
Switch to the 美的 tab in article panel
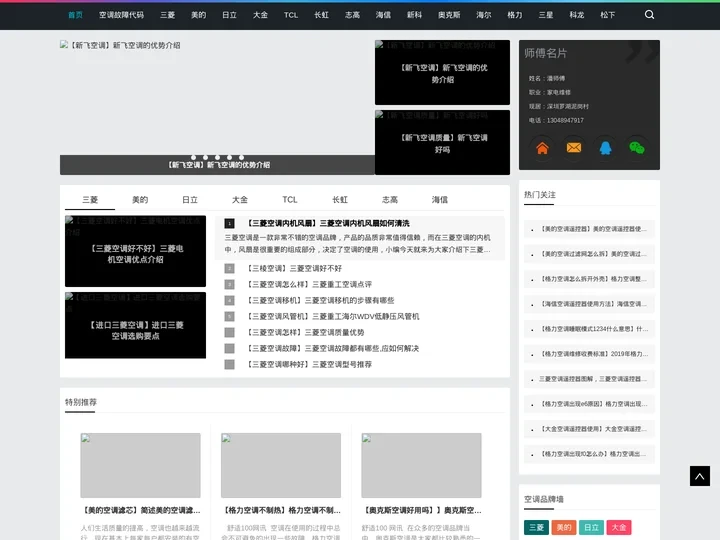(140, 200)
